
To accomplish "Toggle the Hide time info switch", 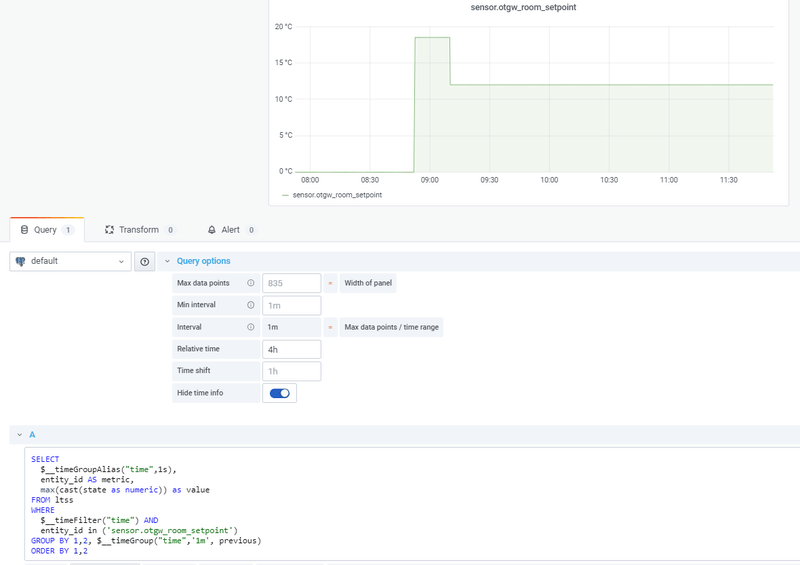I will (x=280, y=393).
